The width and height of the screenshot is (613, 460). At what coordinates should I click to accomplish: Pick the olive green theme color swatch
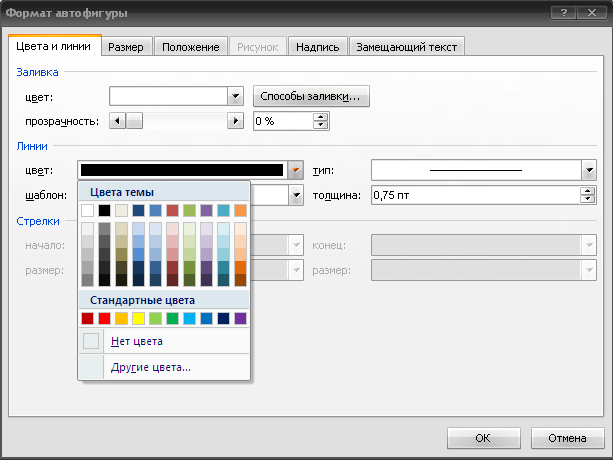click(x=190, y=210)
